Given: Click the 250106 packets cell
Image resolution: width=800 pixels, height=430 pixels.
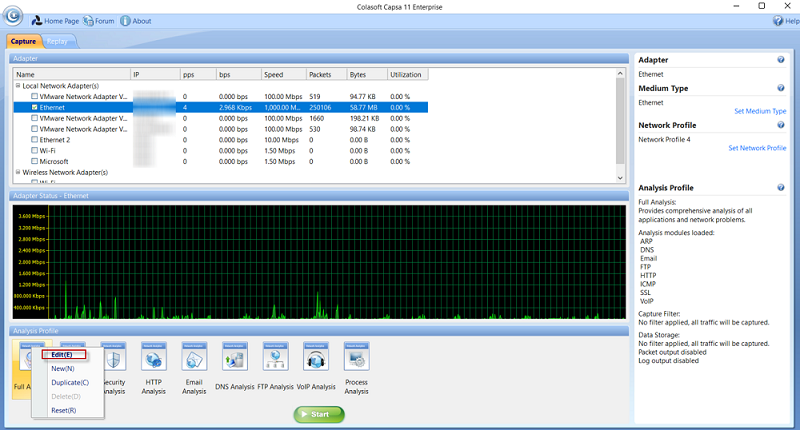Looking at the screenshot, I should click(x=320, y=108).
